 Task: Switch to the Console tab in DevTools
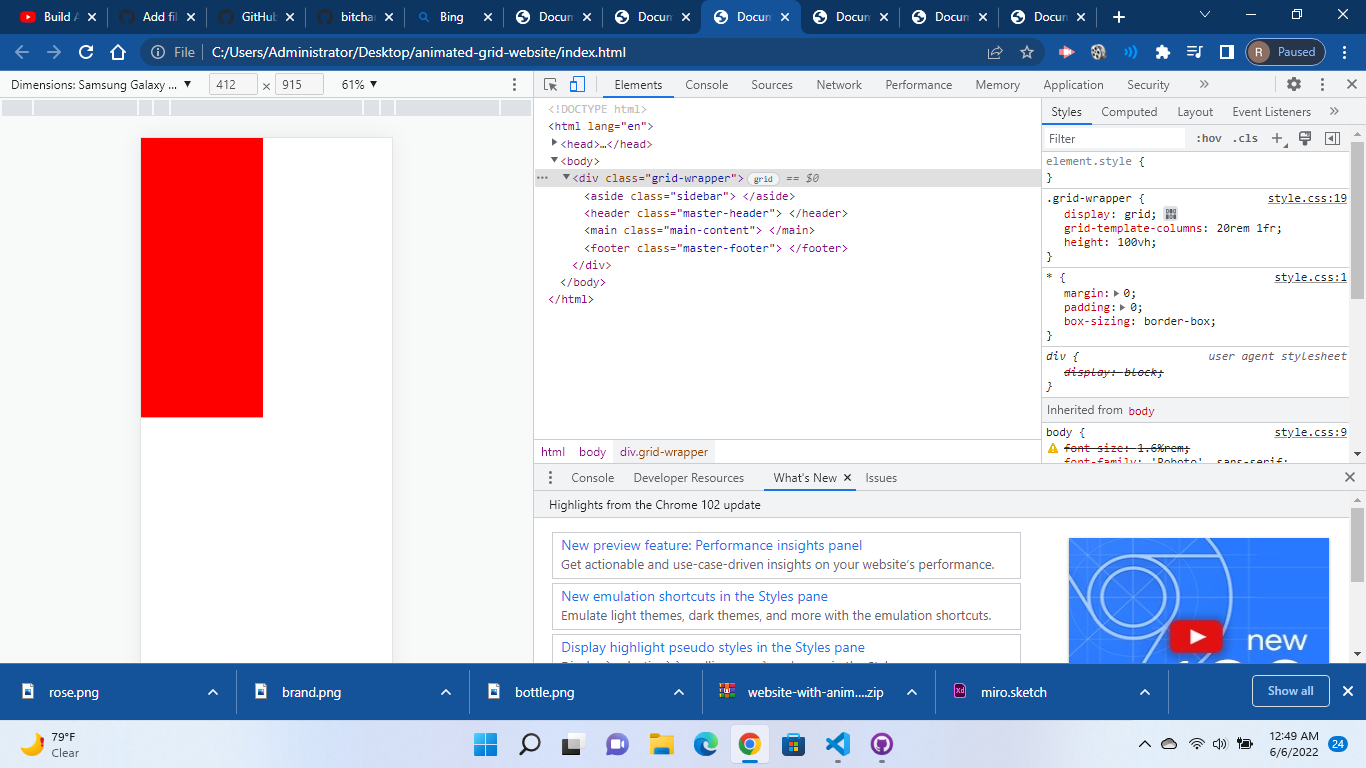click(x=706, y=85)
